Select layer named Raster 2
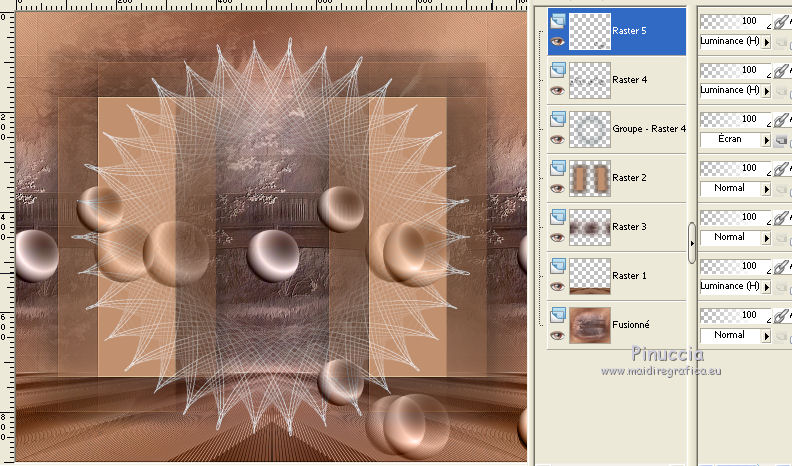The height and width of the screenshot is (466, 792). tap(629, 178)
